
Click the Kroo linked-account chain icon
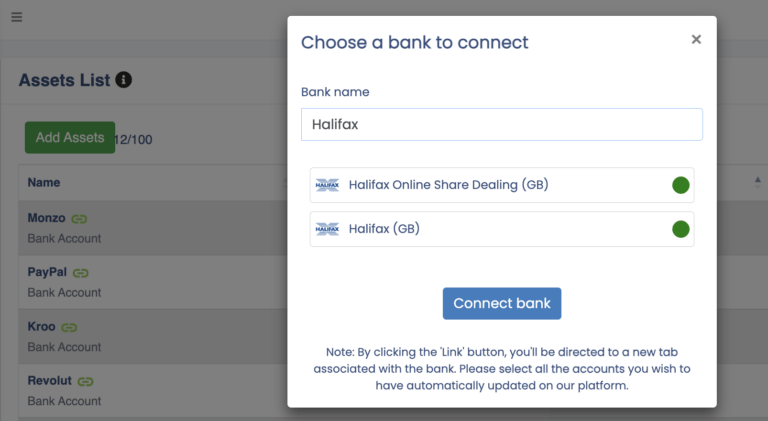(x=69, y=327)
